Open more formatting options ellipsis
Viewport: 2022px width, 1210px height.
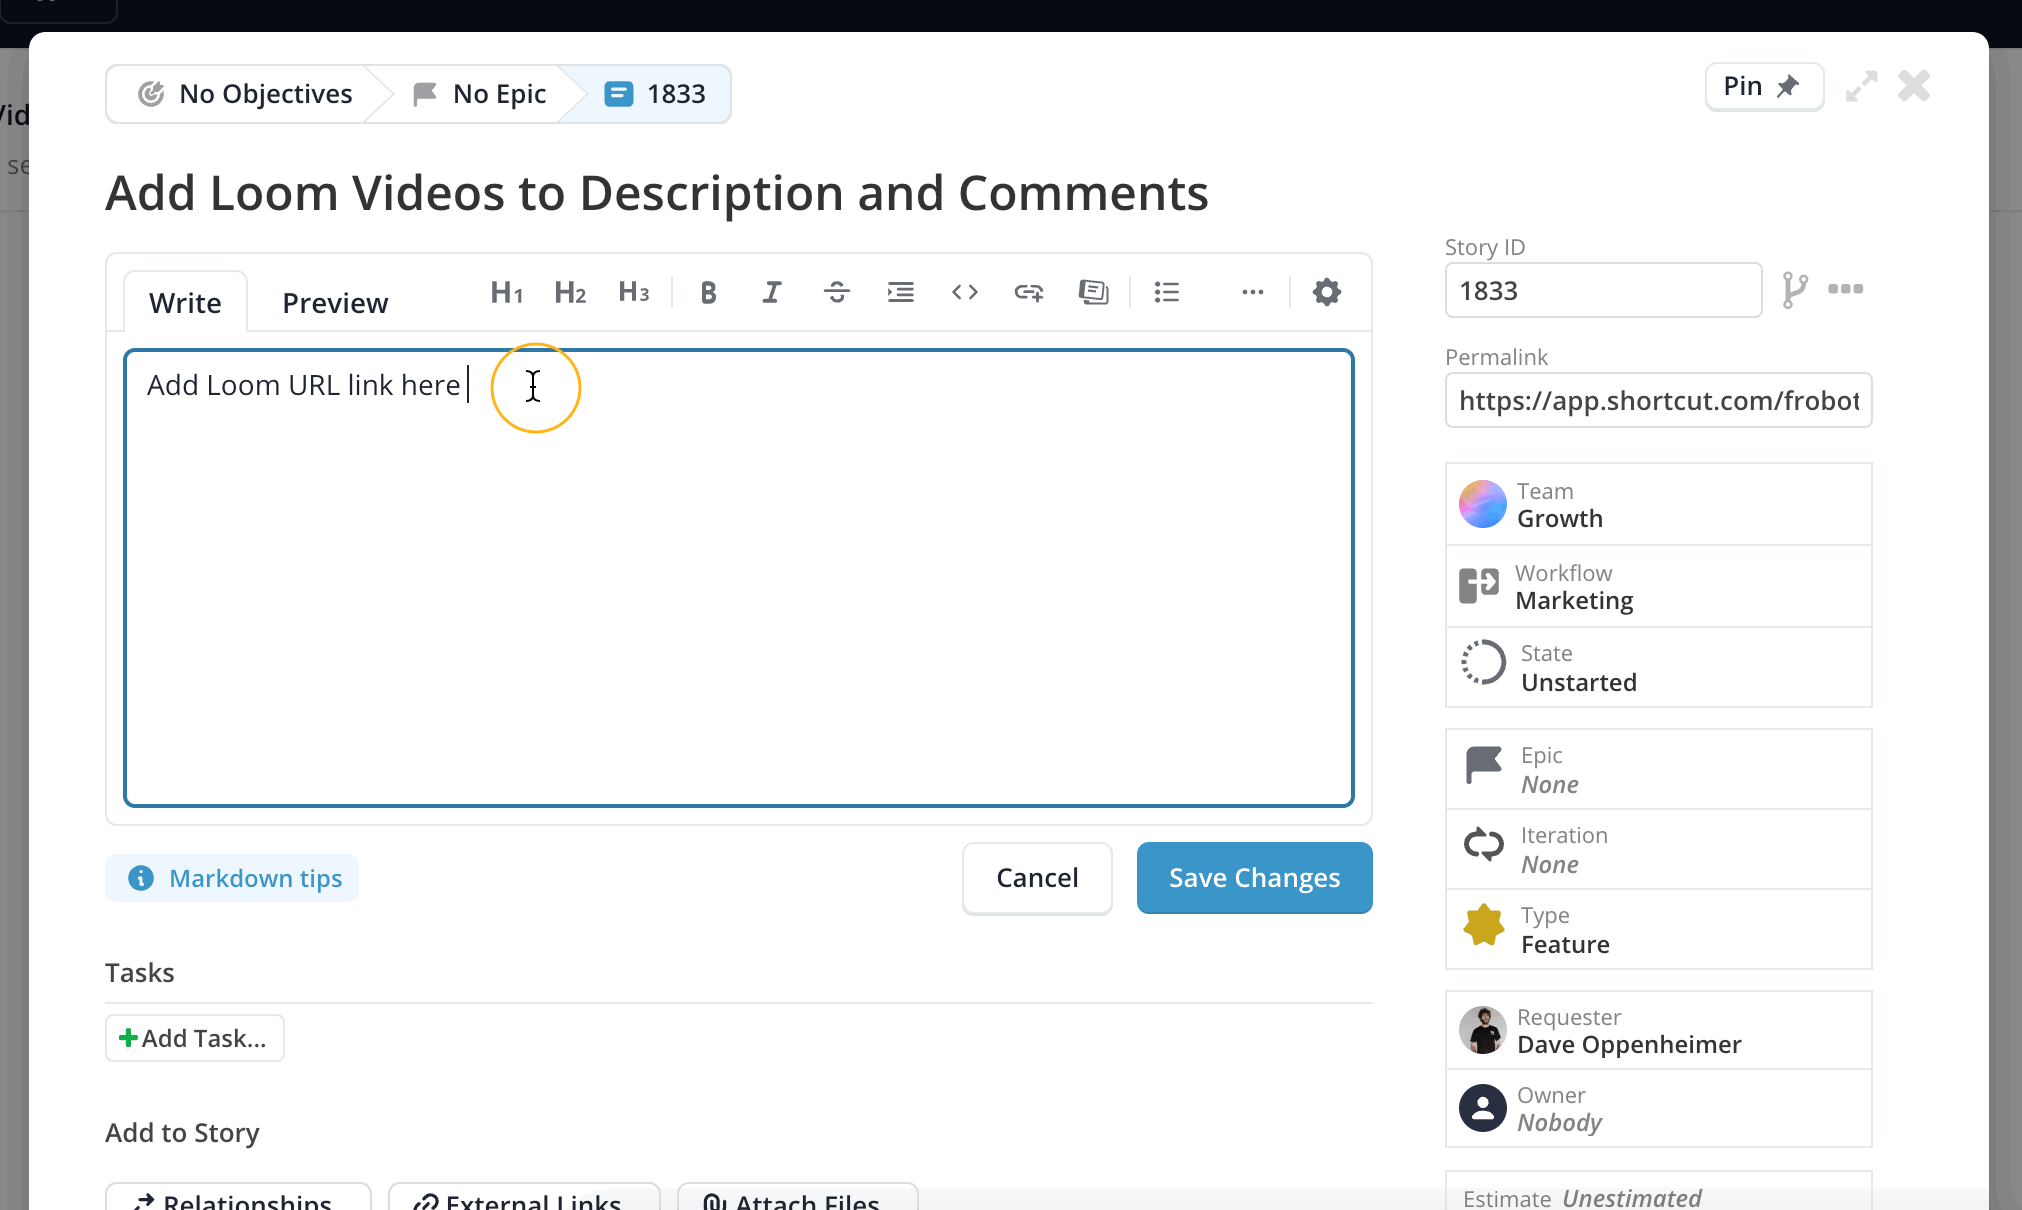(x=1253, y=292)
